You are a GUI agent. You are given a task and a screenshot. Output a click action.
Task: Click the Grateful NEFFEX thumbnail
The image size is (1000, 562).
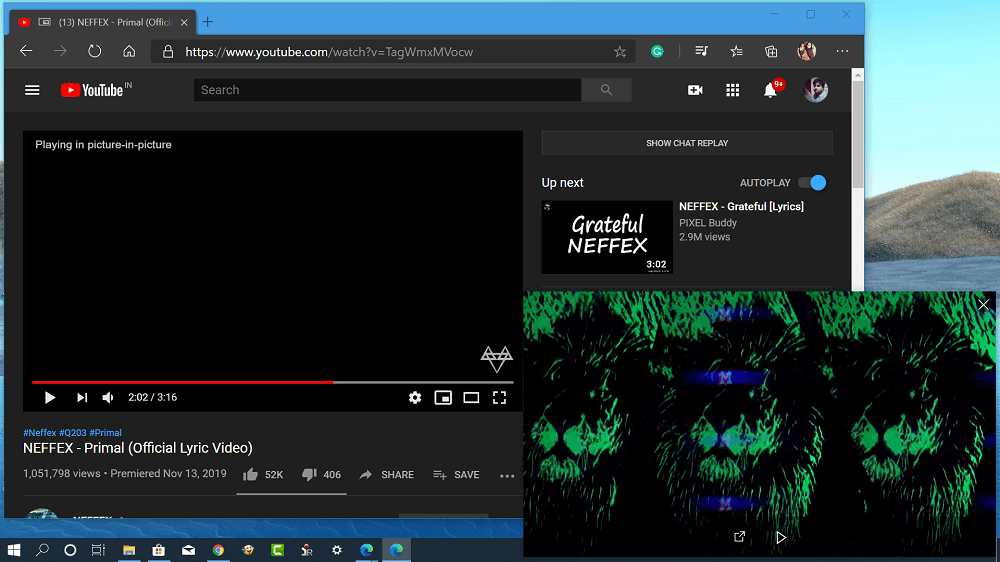tap(607, 237)
